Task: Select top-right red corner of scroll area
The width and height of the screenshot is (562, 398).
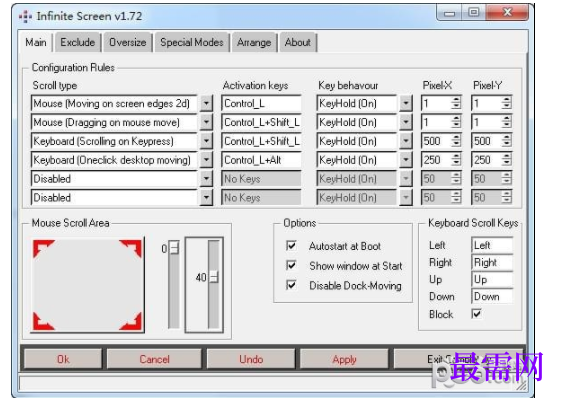Action: 131,248
